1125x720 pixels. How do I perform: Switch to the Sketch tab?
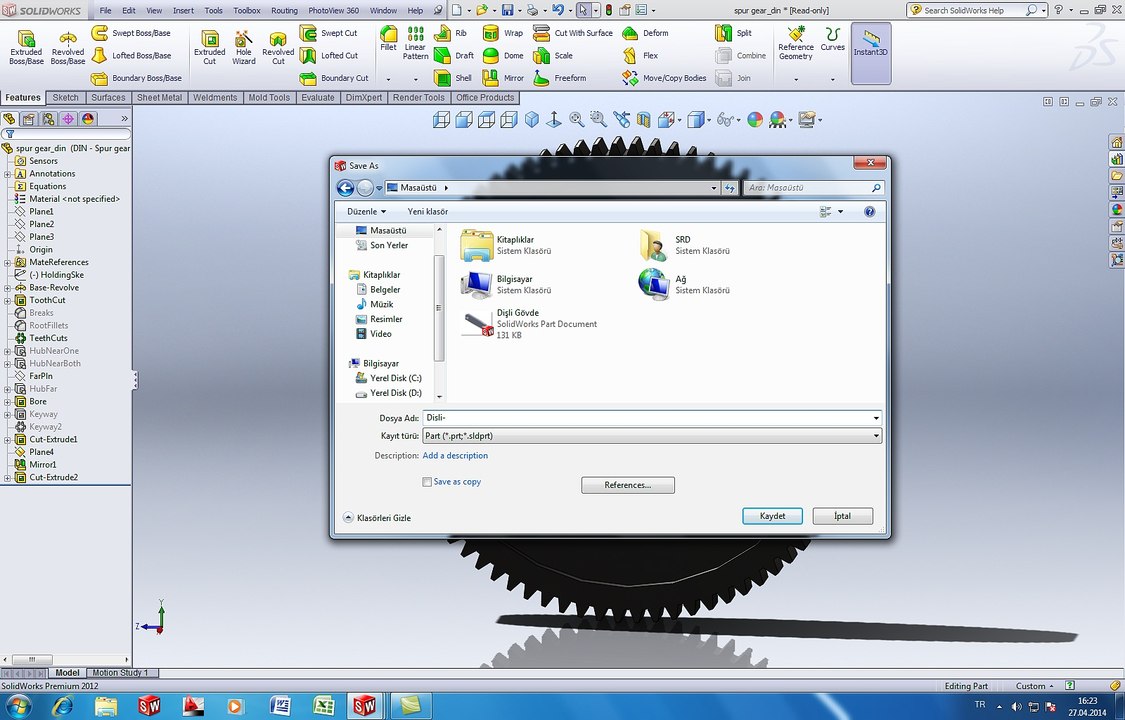[65, 98]
